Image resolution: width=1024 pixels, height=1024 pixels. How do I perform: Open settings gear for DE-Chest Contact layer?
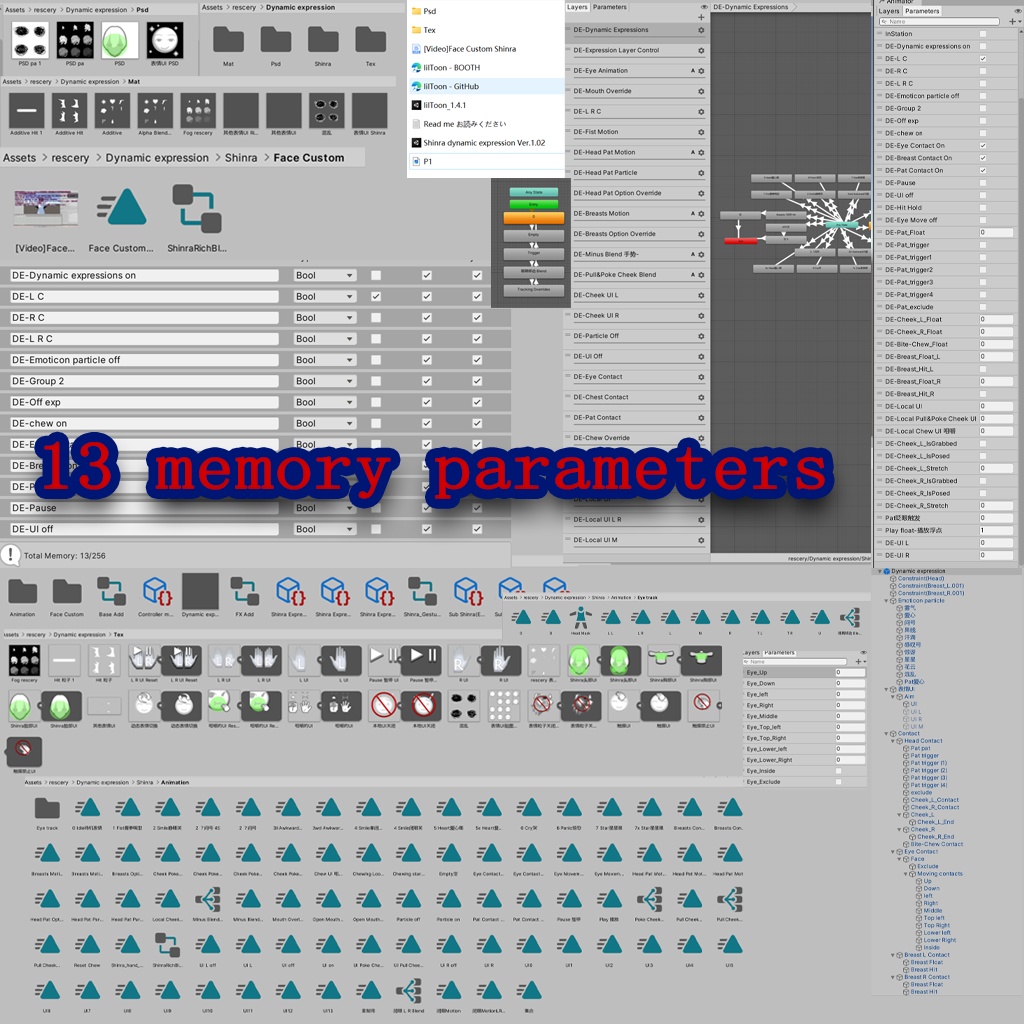pyautogui.click(x=701, y=398)
